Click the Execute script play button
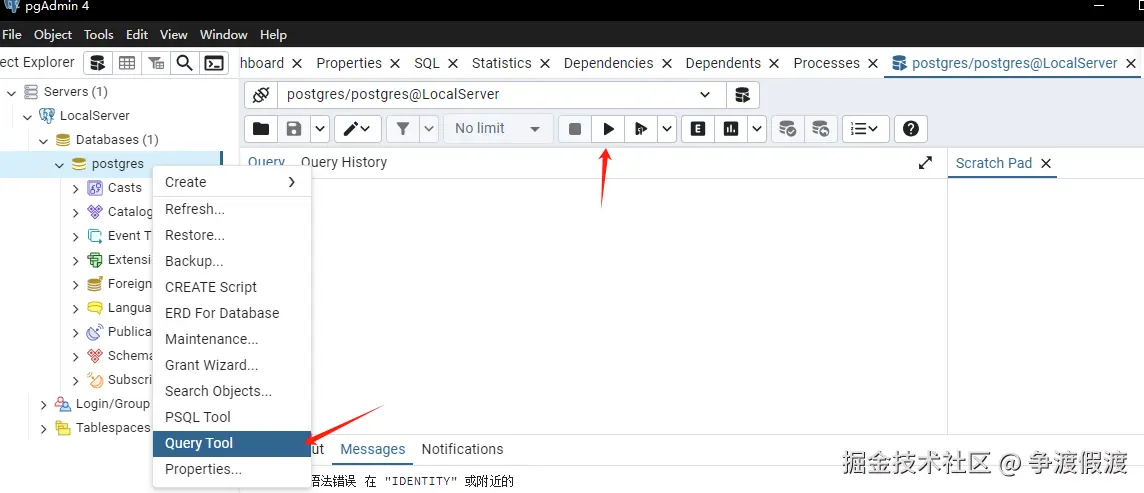Screen dimensions: 1144x493 608,129
